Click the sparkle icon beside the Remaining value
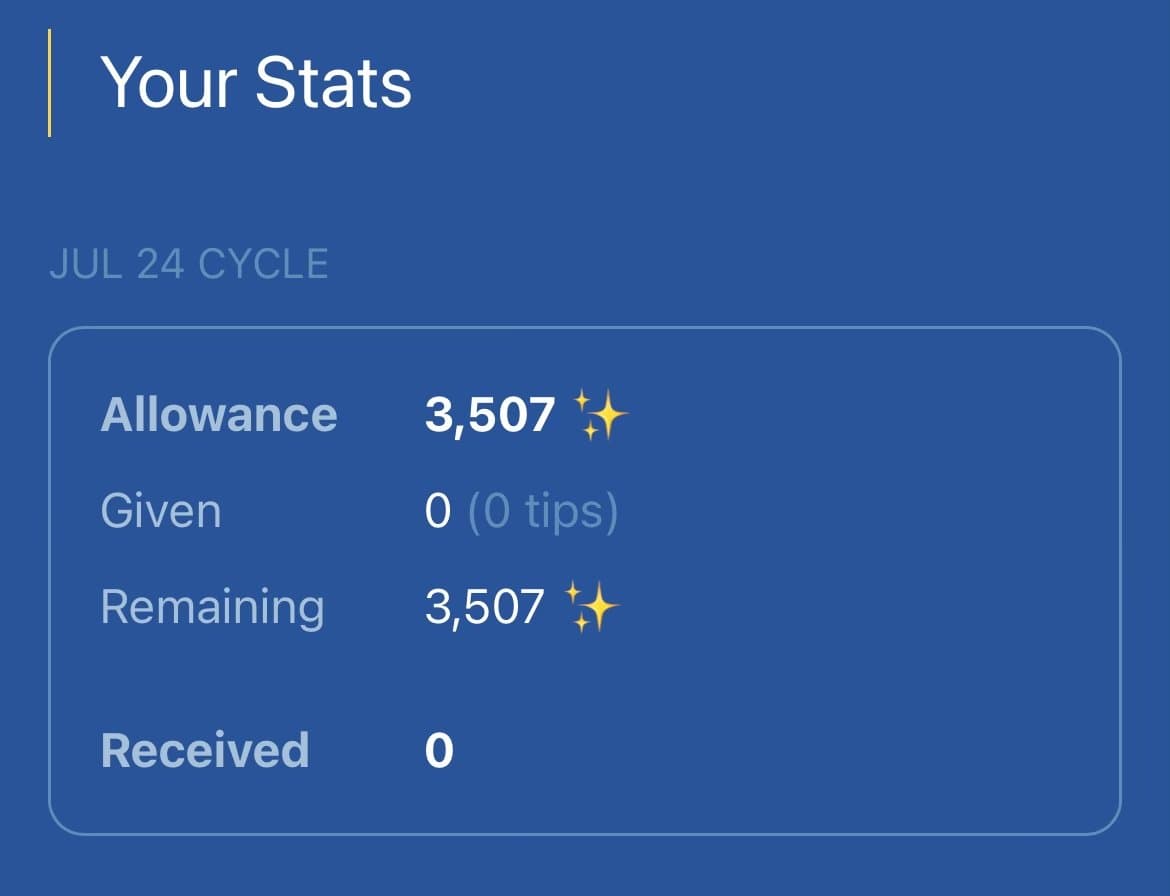The width and height of the screenshot is (1170, 896). tap(591, 607)
